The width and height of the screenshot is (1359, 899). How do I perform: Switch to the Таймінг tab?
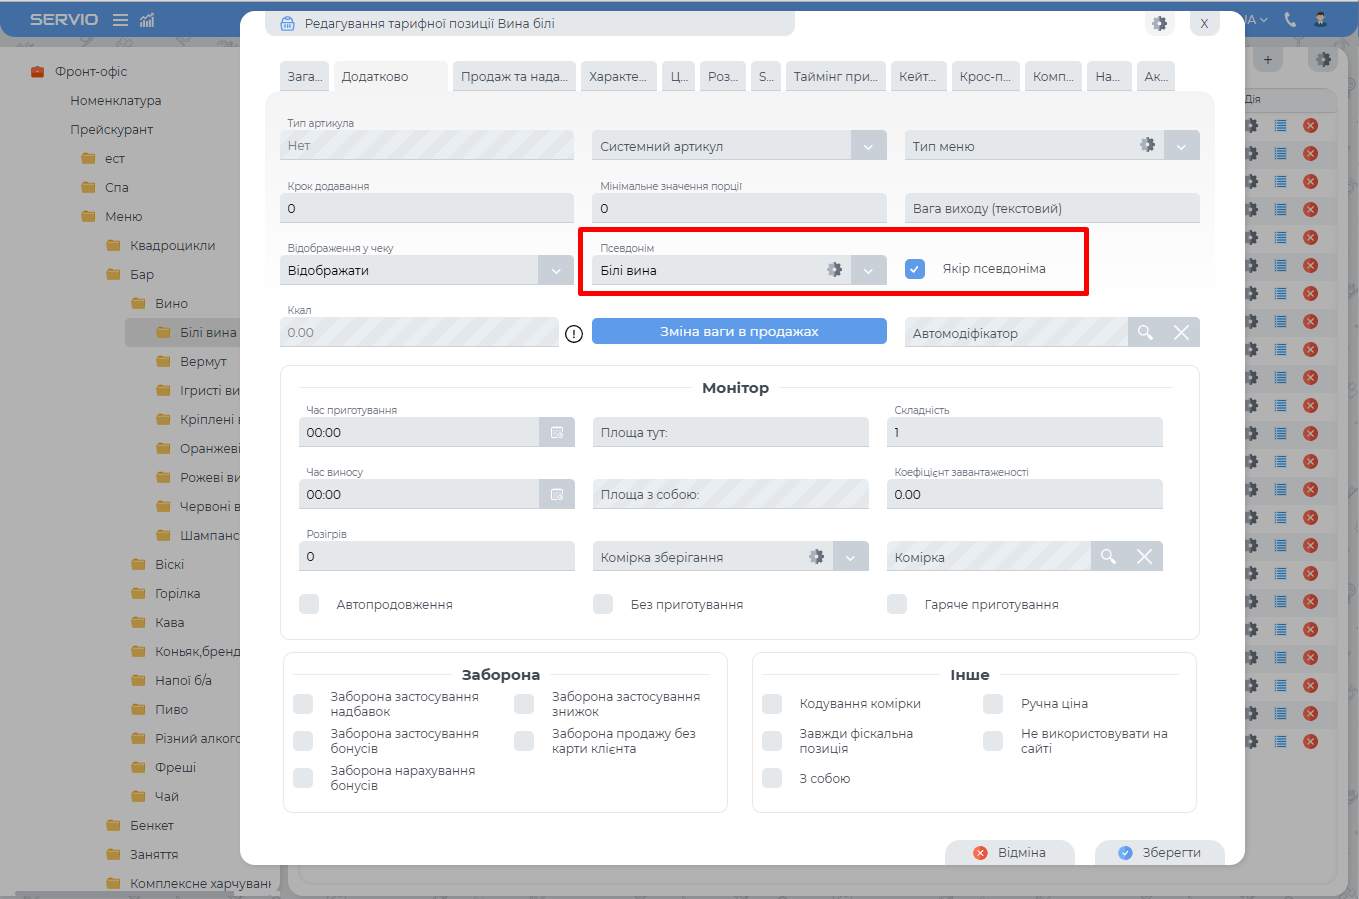(835, 77)
